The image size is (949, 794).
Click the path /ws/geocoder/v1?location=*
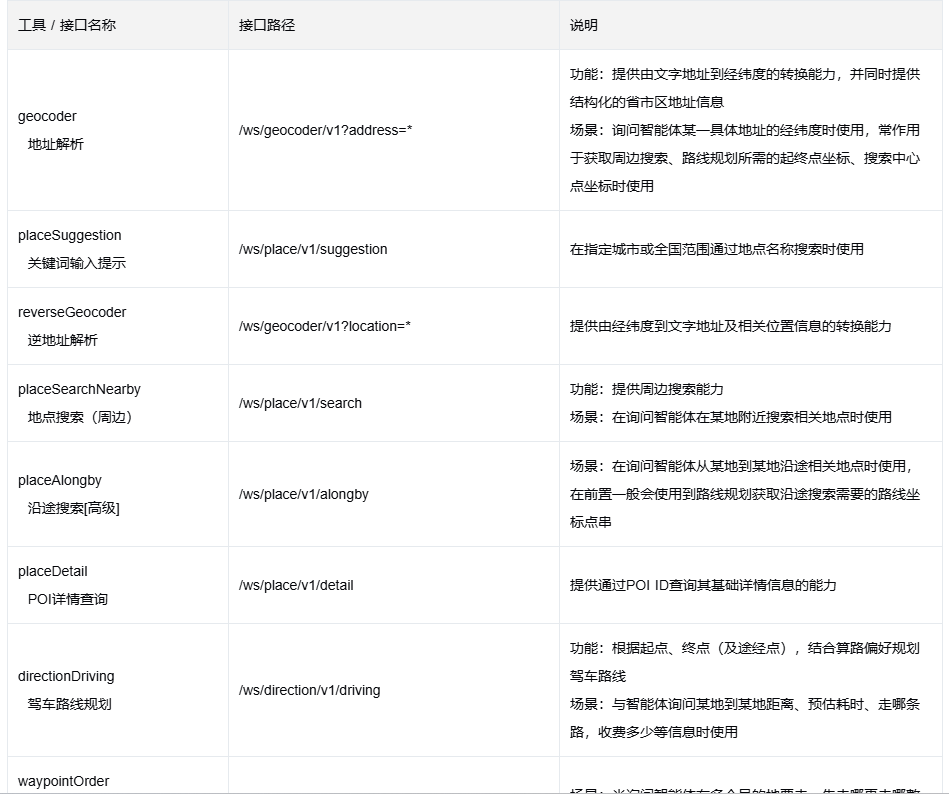[325, 326]
